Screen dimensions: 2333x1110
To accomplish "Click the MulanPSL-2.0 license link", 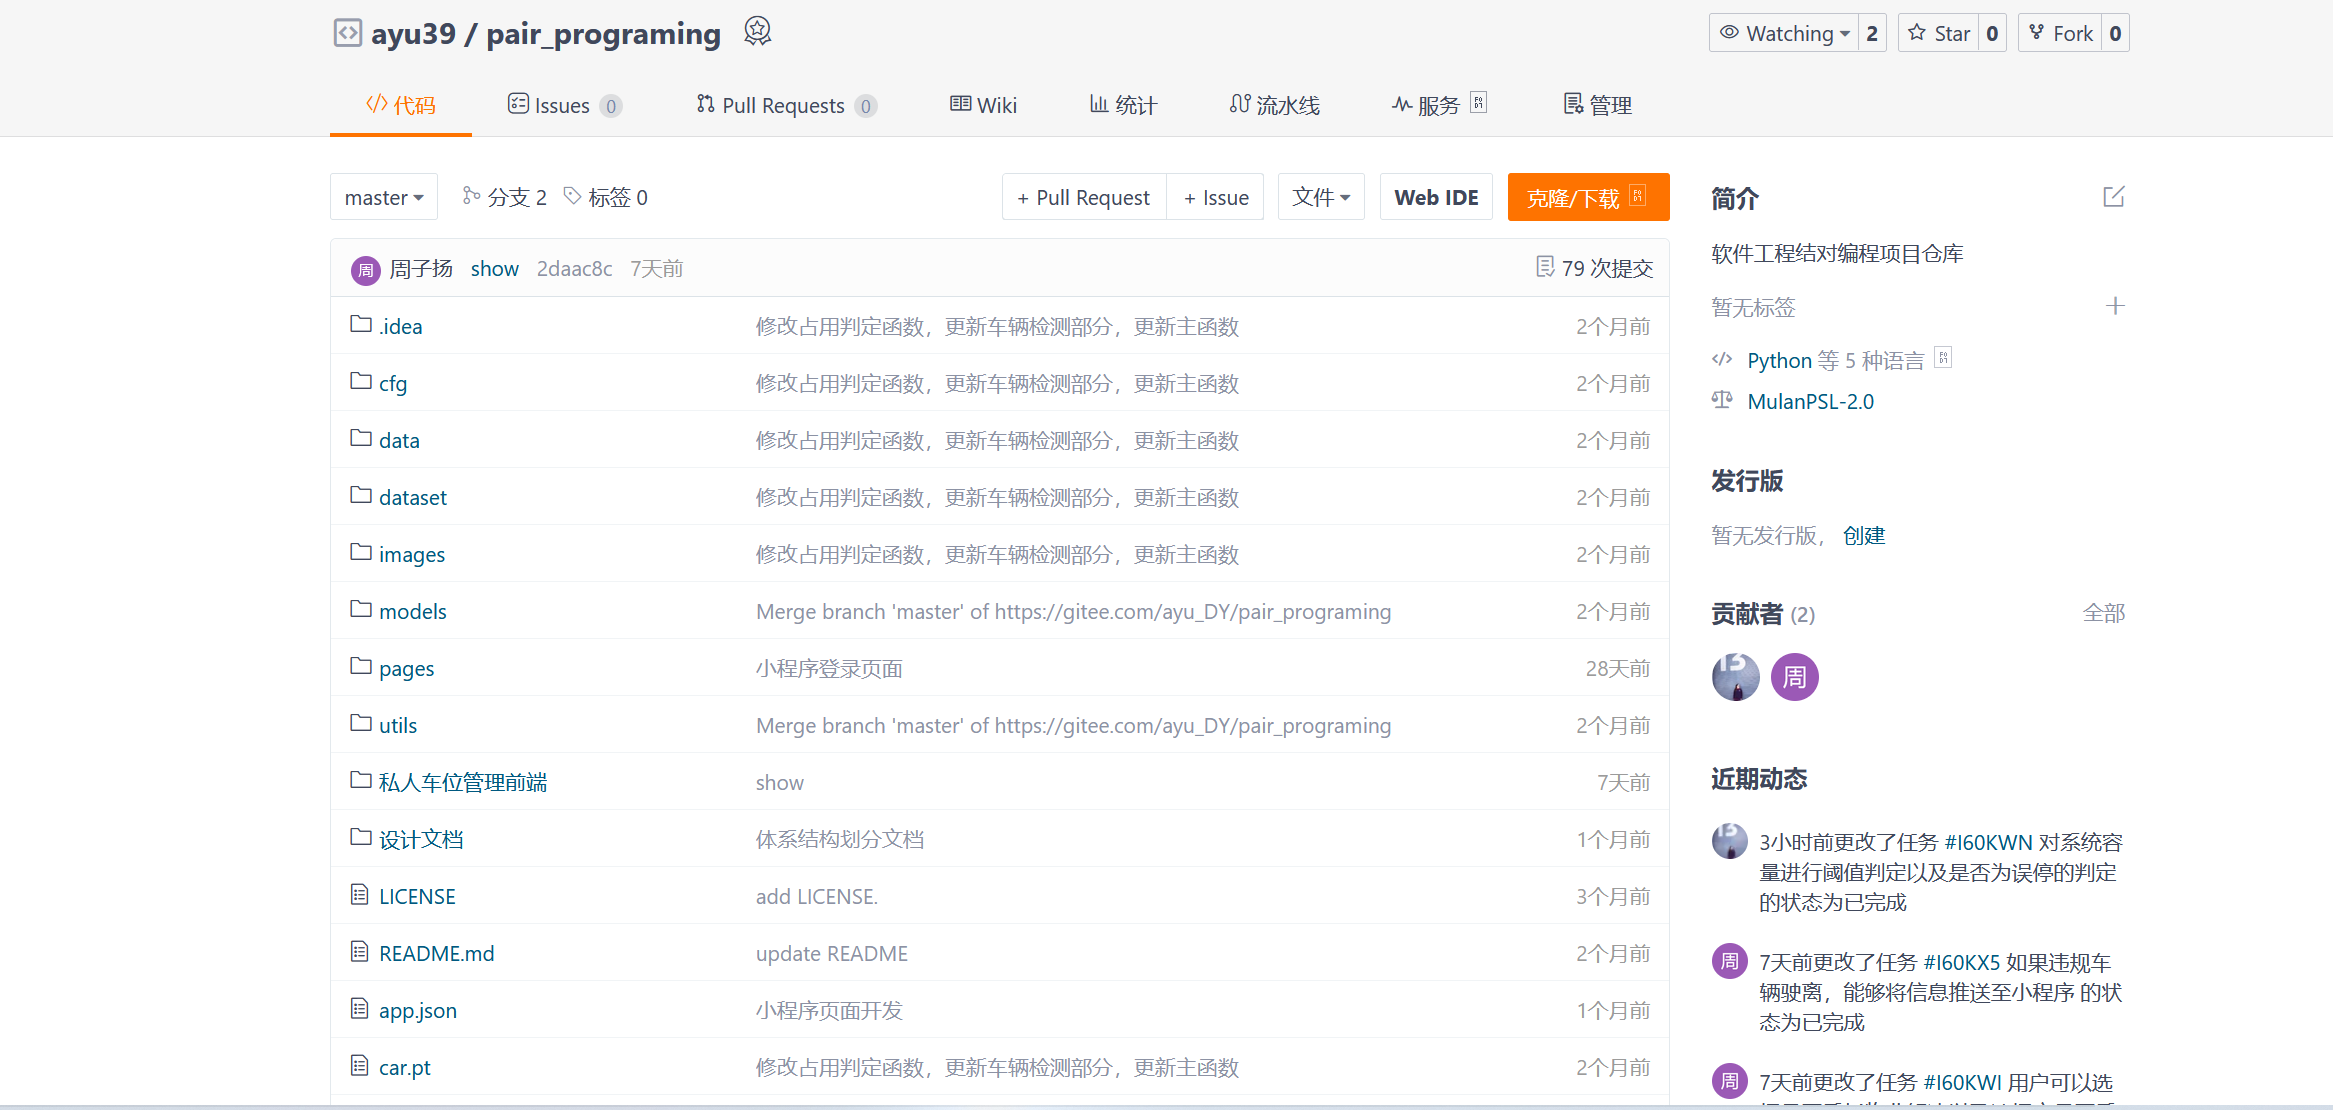I will pyautogui.click(x=1810, y=401).
